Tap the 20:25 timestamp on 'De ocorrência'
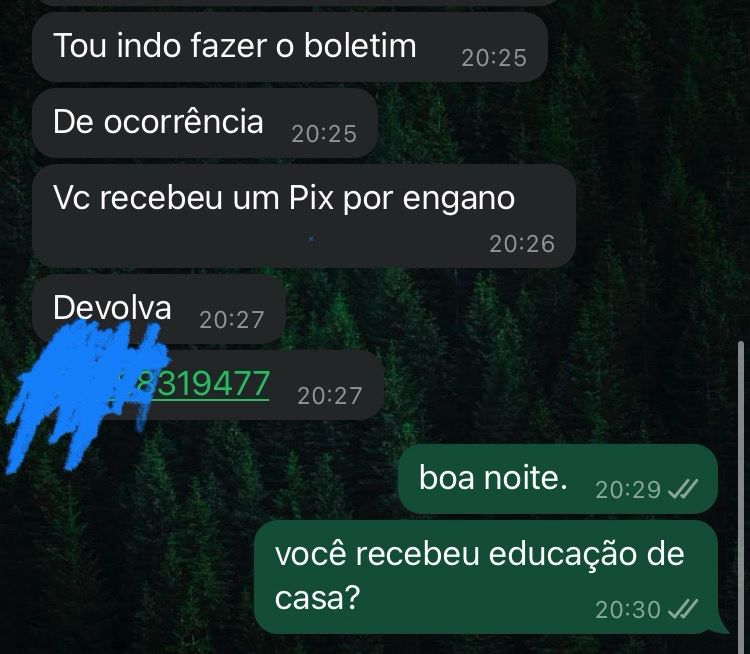The width and height of the screenshot is (750, 654). 324,134
